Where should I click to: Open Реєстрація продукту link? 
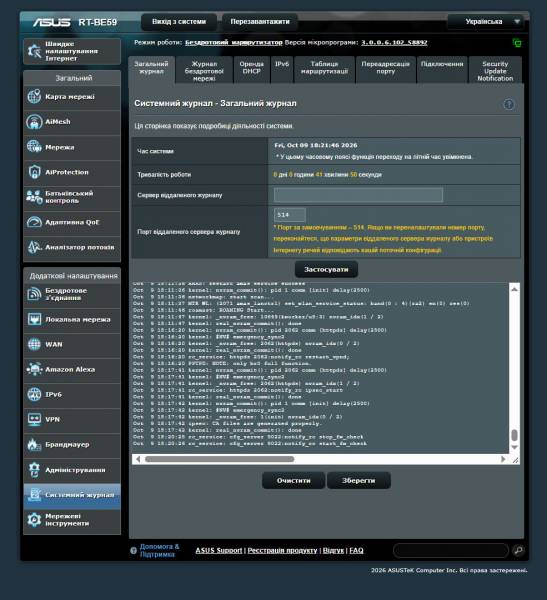click(282, 550)
